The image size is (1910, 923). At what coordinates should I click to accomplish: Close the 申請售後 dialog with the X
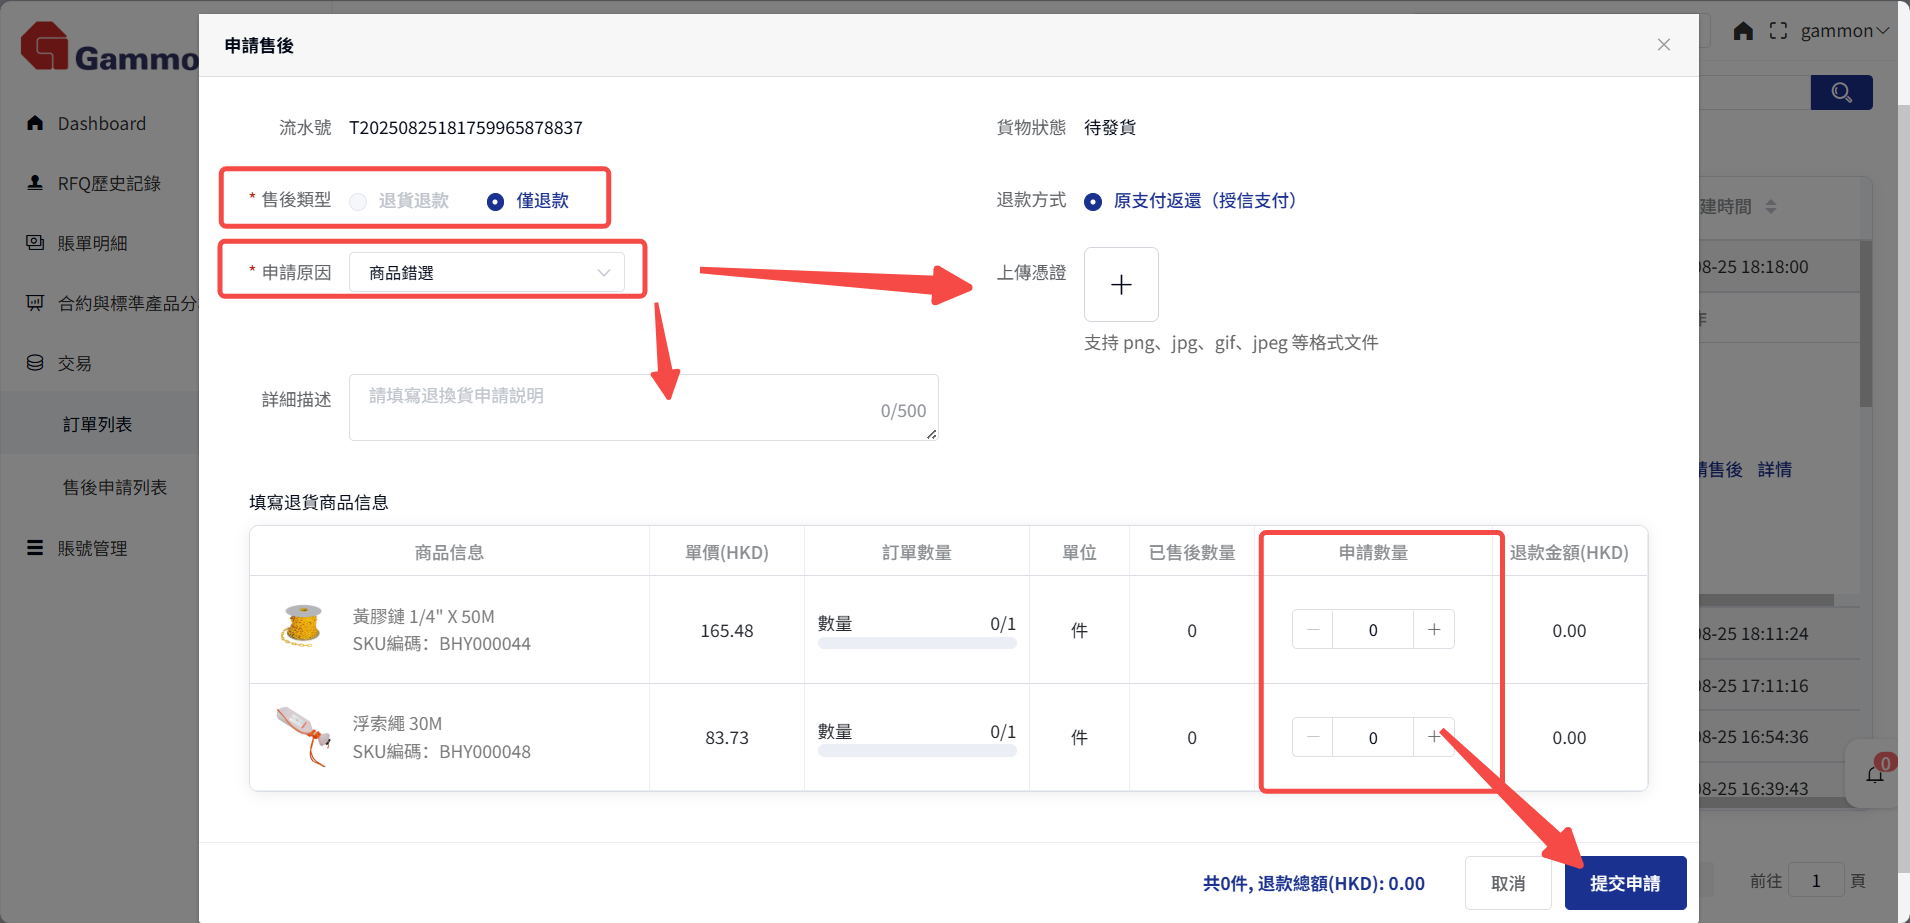coord(1664,45)
